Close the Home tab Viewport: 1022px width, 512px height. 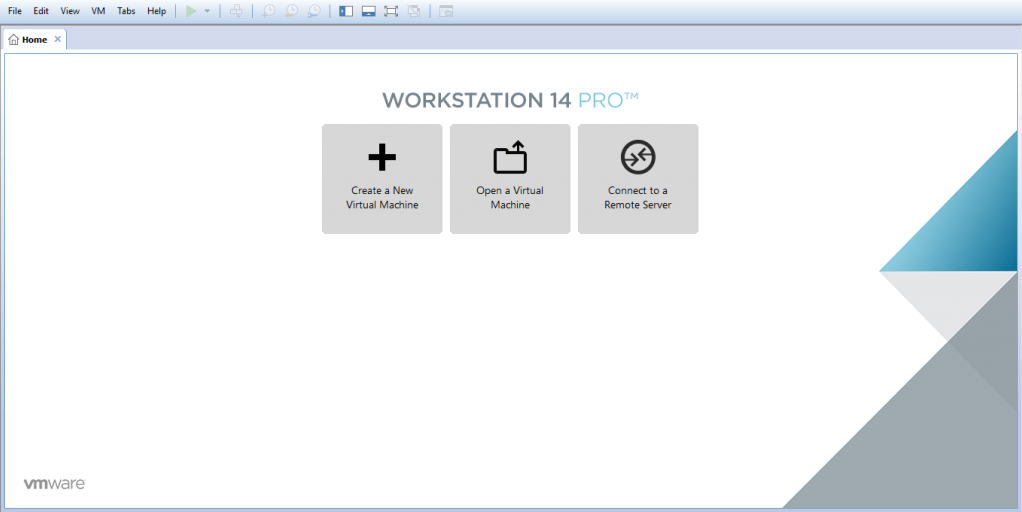point(57,39)
